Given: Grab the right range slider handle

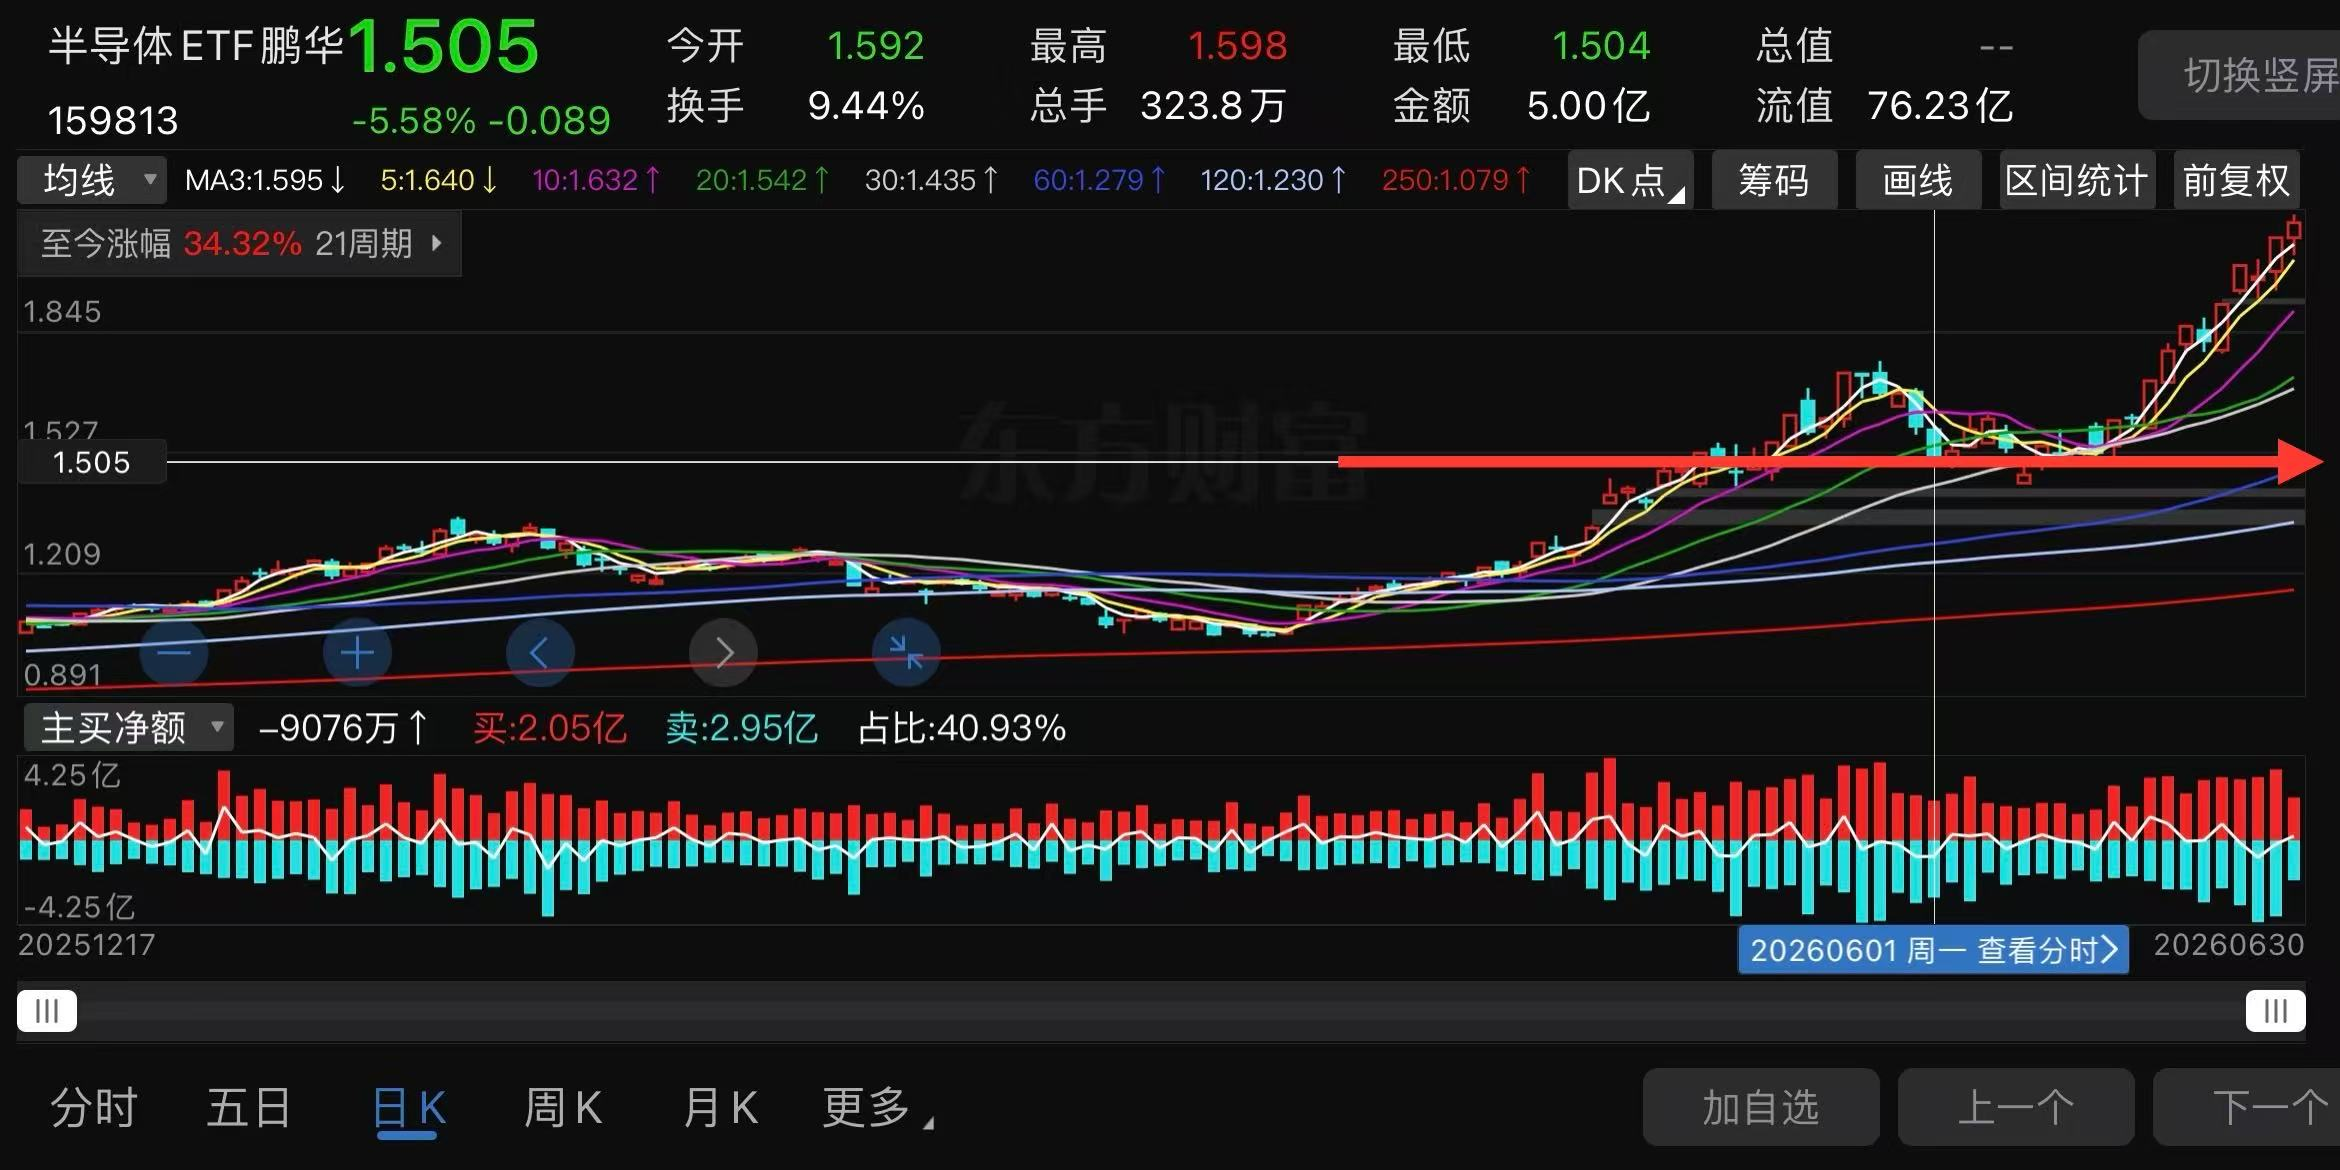Looking at the screenshot, I should click(2276, 1010).
